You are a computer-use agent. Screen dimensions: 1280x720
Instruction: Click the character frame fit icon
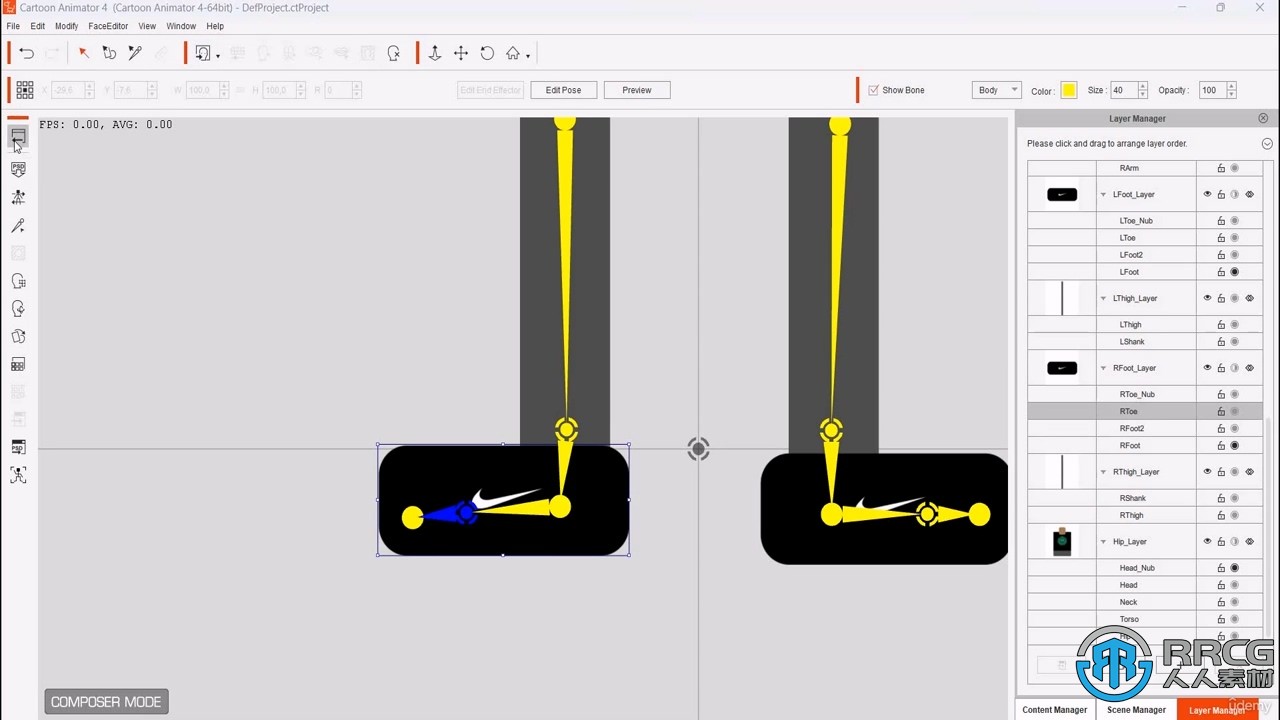[18, 475]
